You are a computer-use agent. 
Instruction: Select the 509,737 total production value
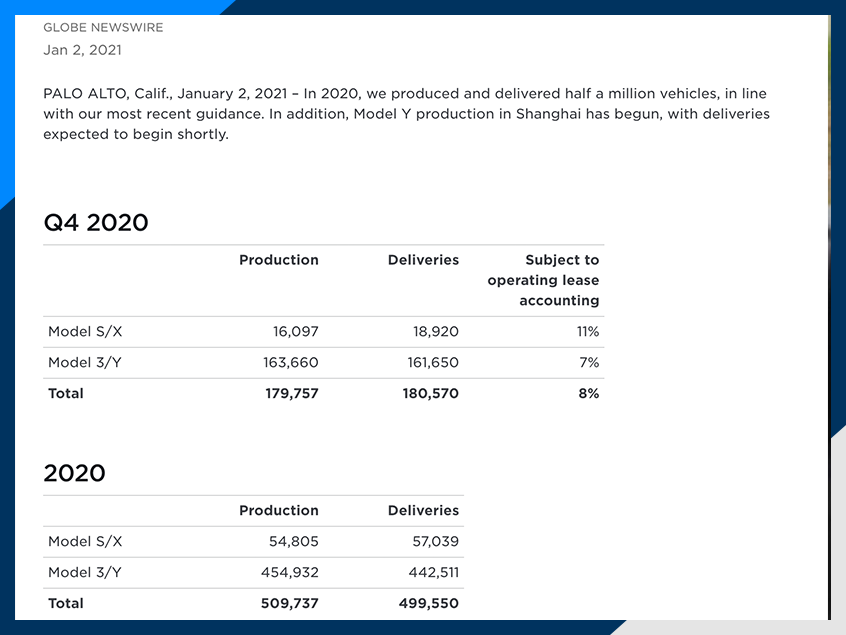pyautogui.click(x=290, y=603)
